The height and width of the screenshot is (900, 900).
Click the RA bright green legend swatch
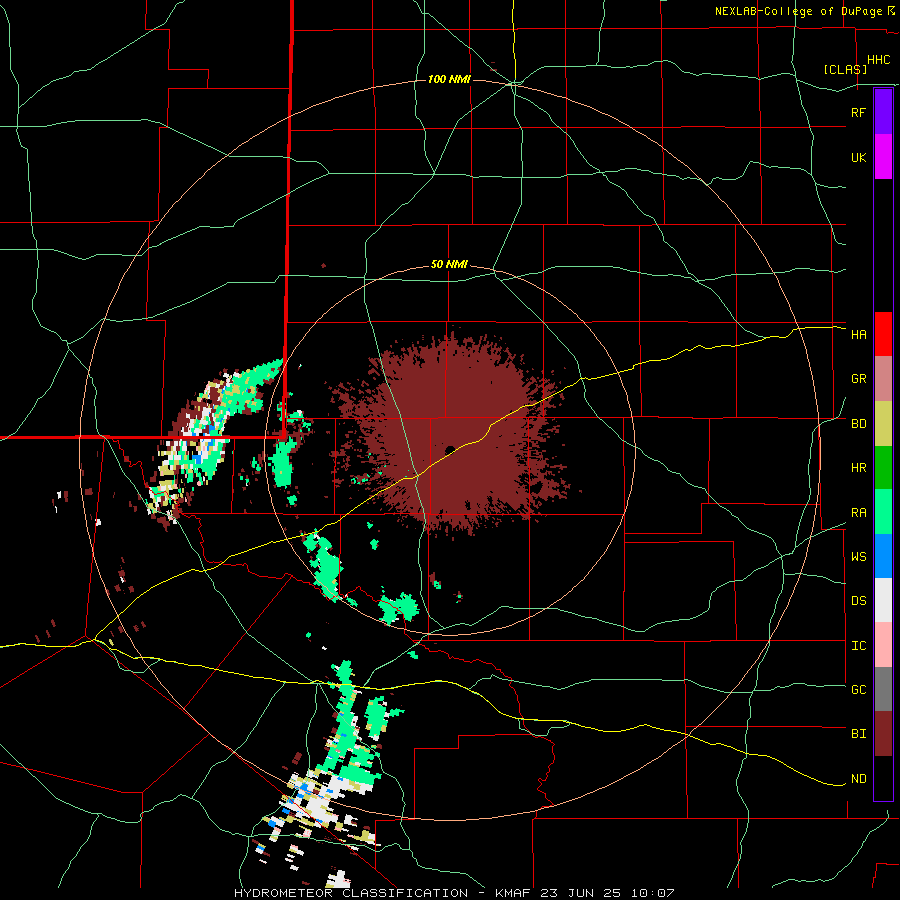coord(883,512)
